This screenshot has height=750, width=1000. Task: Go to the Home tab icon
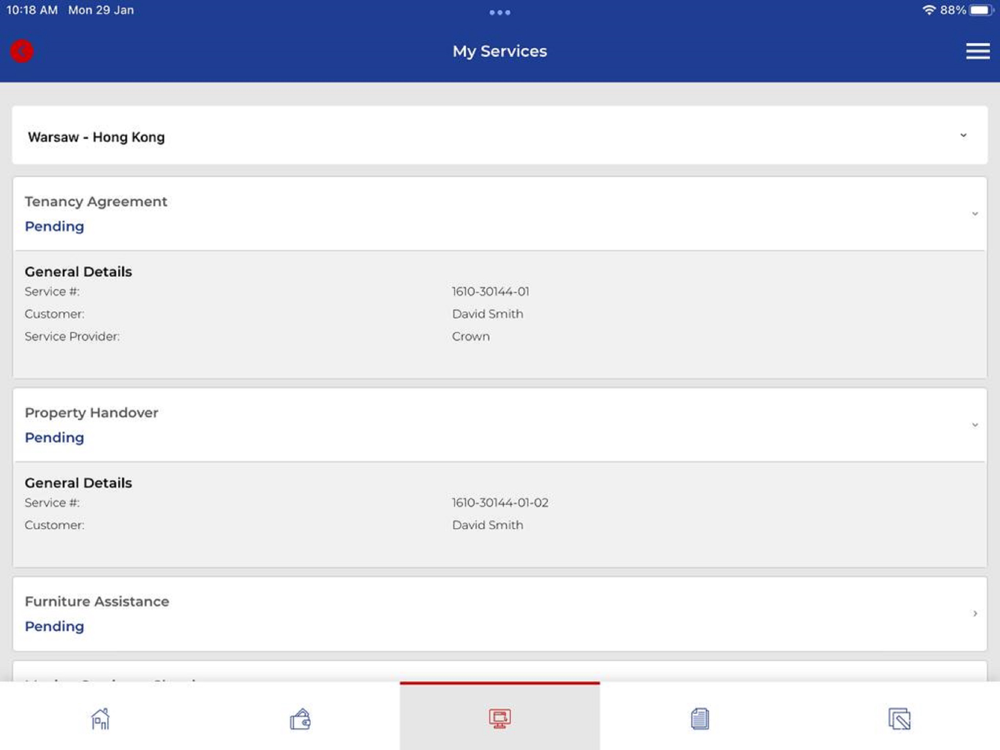[x=100, y=719]
